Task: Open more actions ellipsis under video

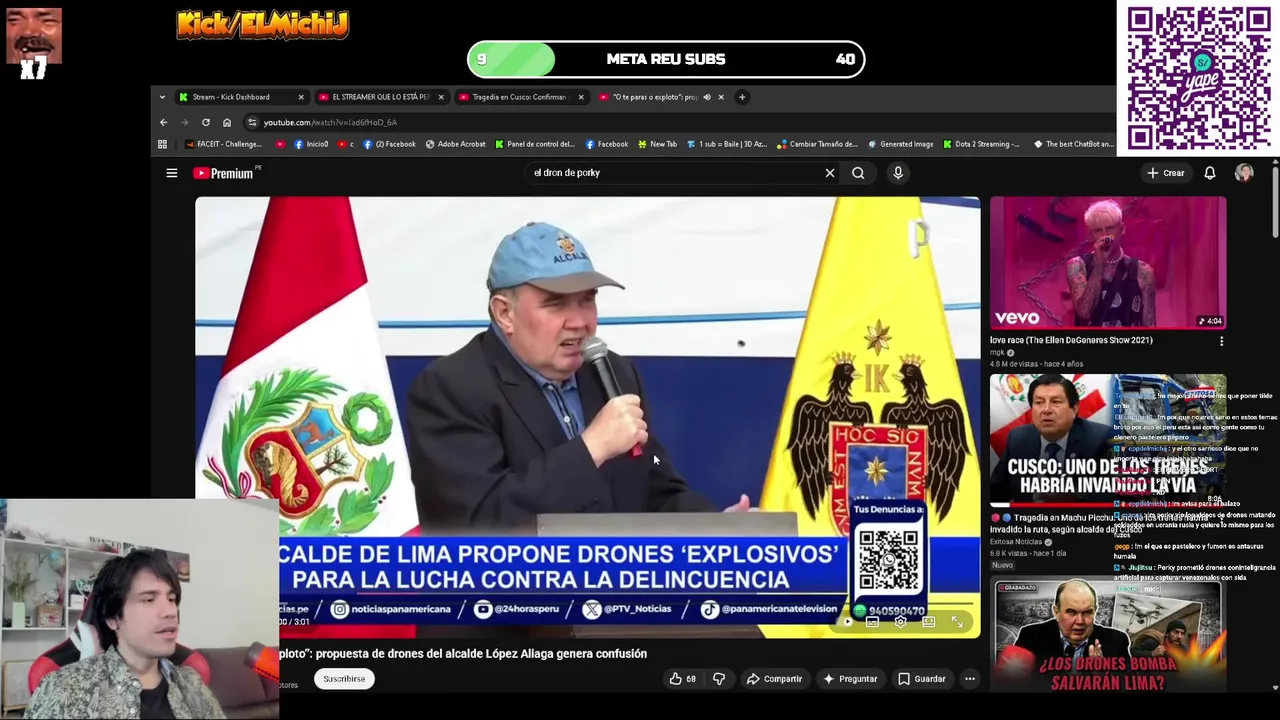Action: 969,679
